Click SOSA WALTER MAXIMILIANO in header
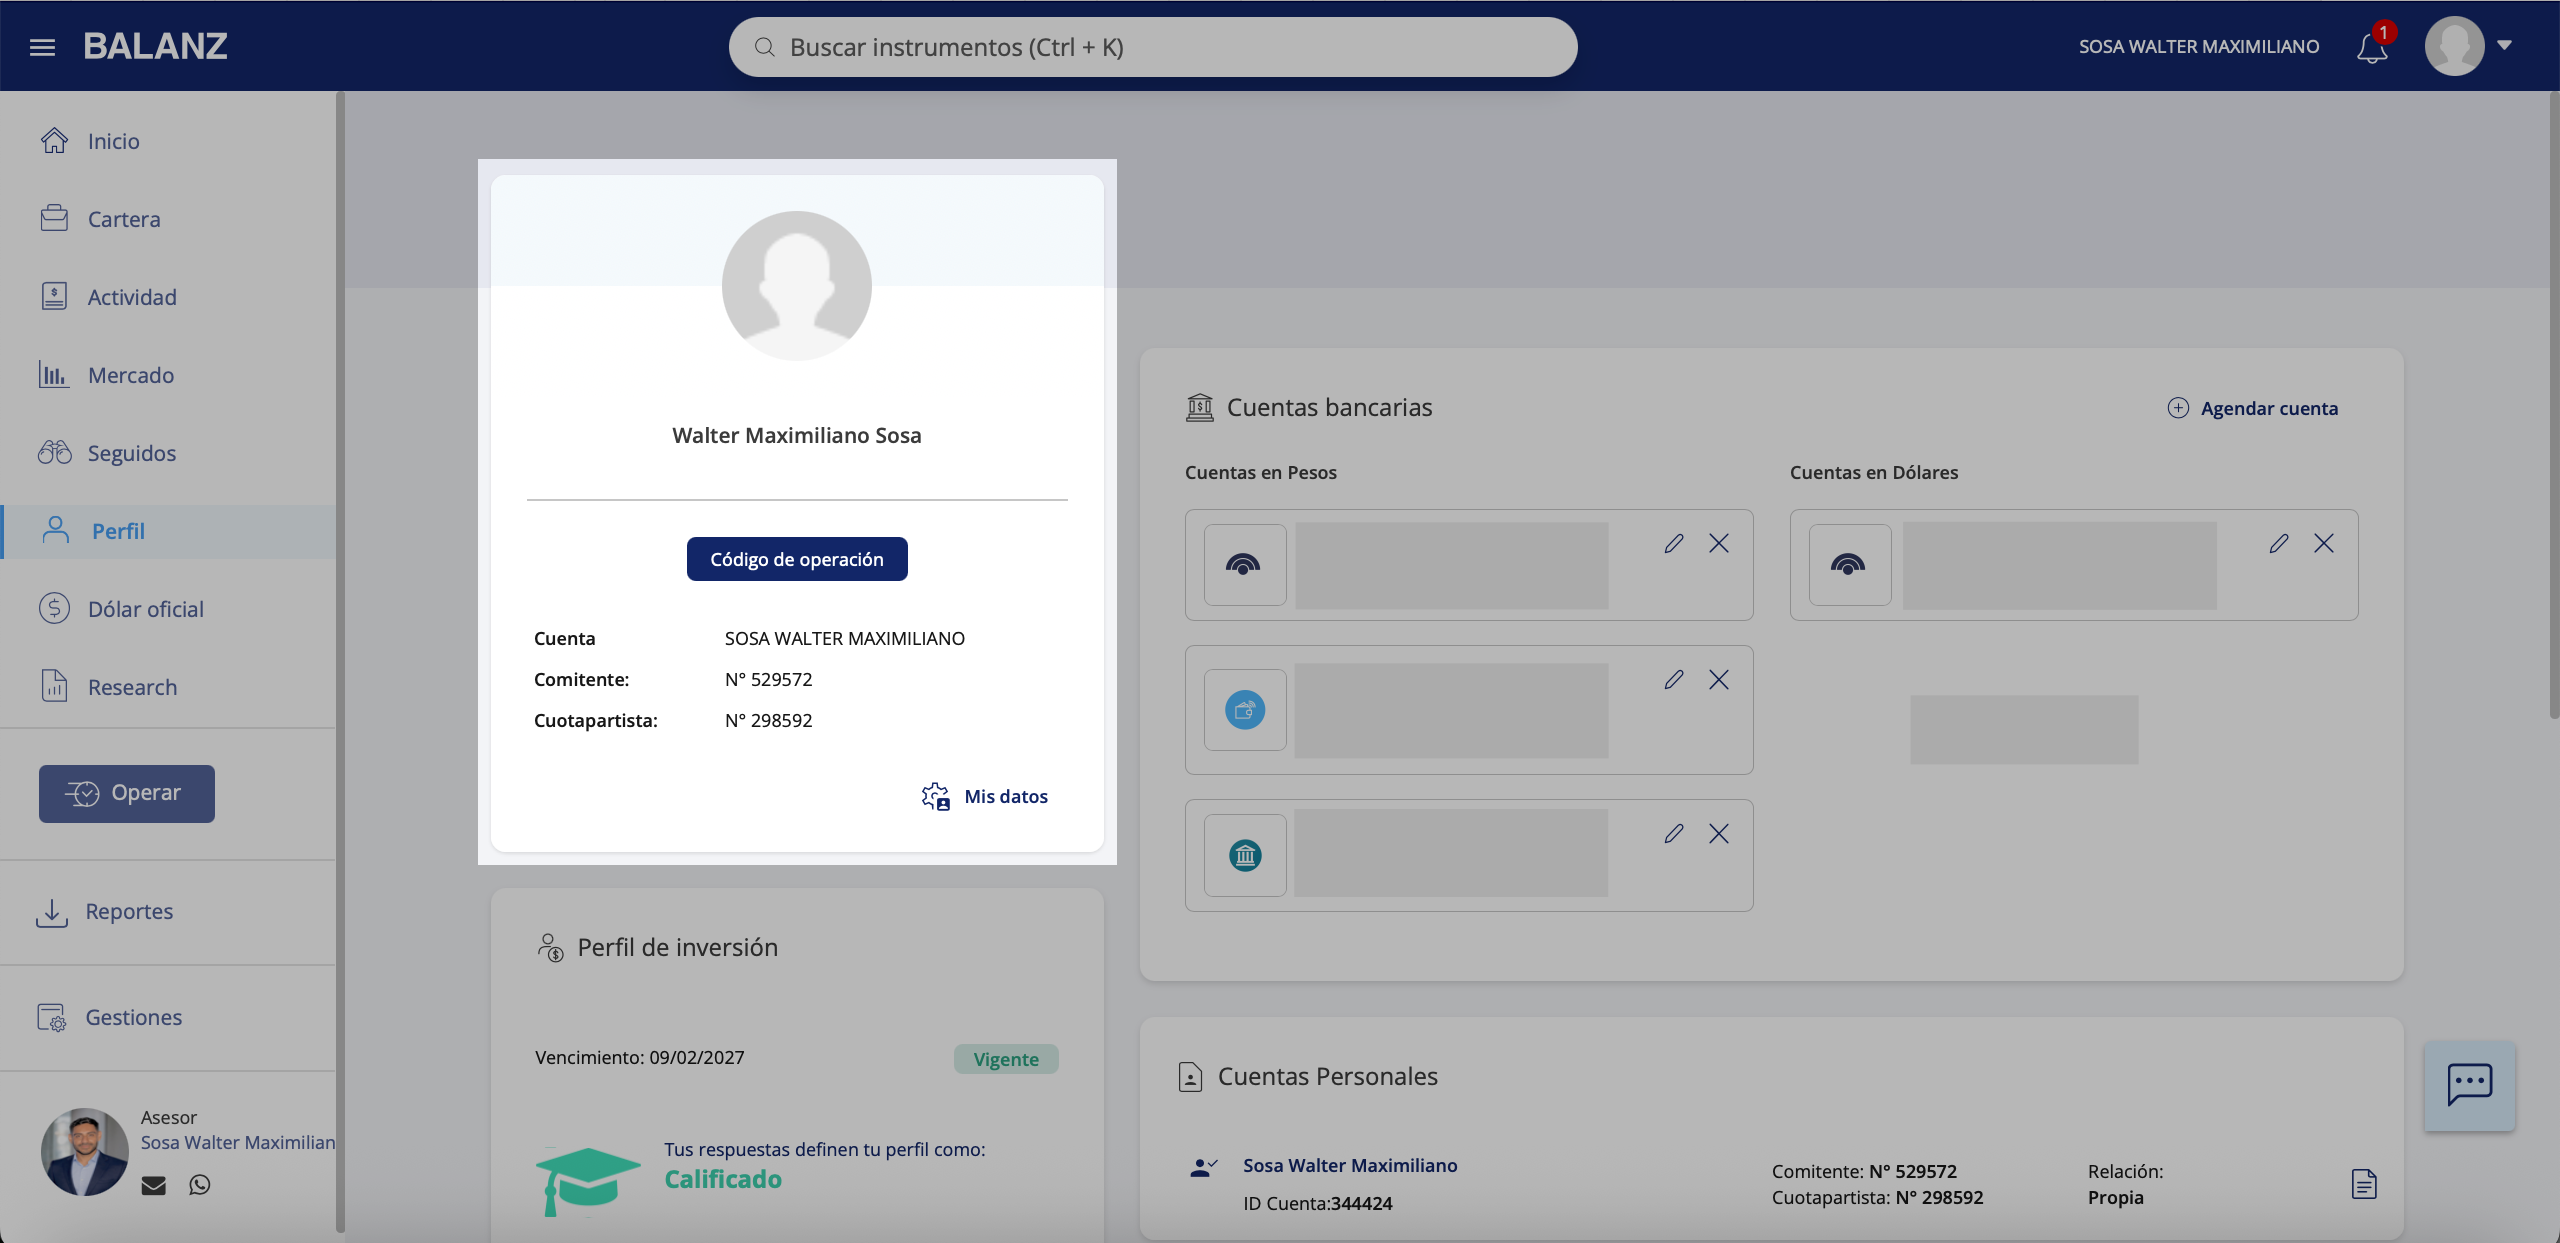The image size is (2560, 1243). click(x=2199, y=47)
